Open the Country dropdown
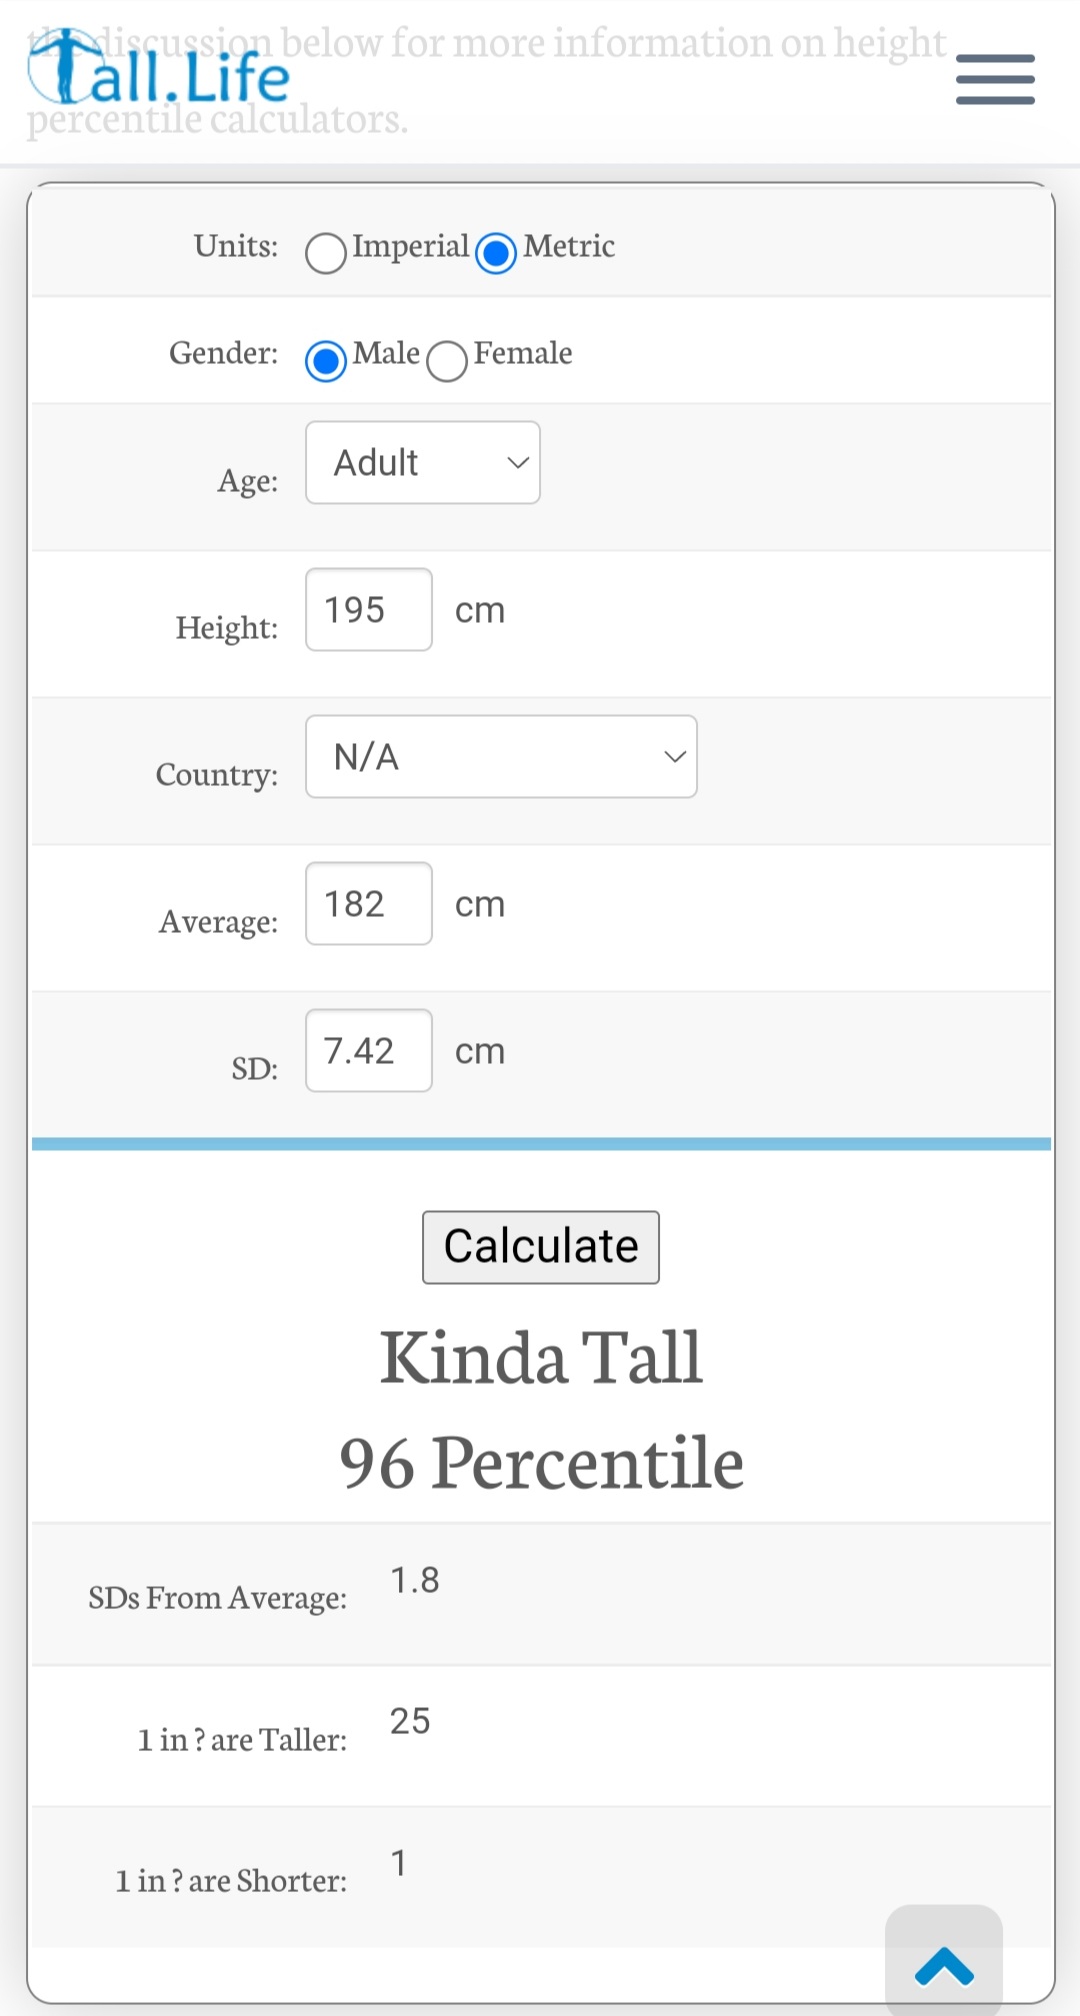Viewport: 1080px width, 2016px height. click(x=501, y=757)
